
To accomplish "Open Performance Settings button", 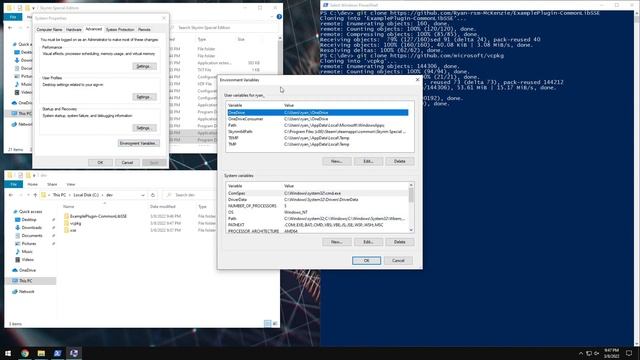I will 144,66.
